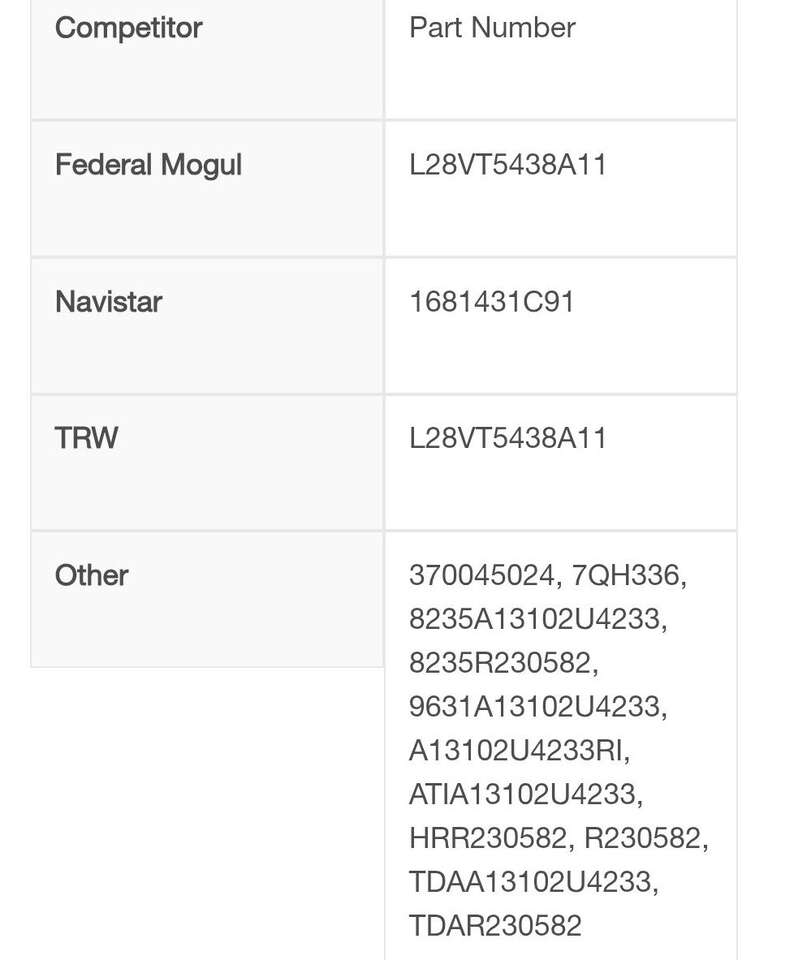This screenshot has height=960, width=794.
Task: Click the Competitor column header cell
Action: click(128, 28)
